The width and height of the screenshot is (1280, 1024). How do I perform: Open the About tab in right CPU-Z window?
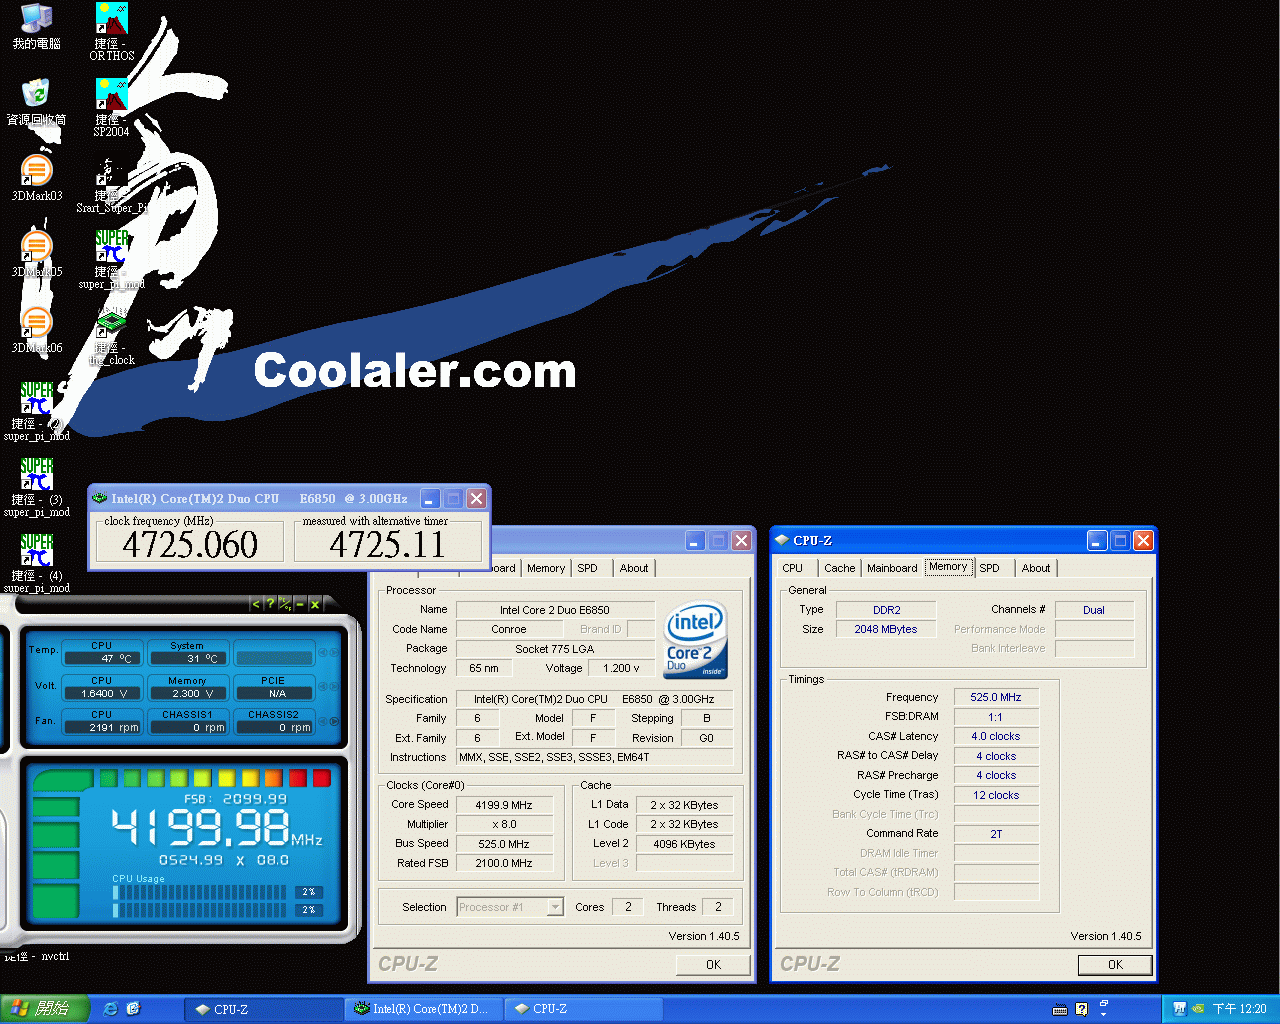point(1036,568)
